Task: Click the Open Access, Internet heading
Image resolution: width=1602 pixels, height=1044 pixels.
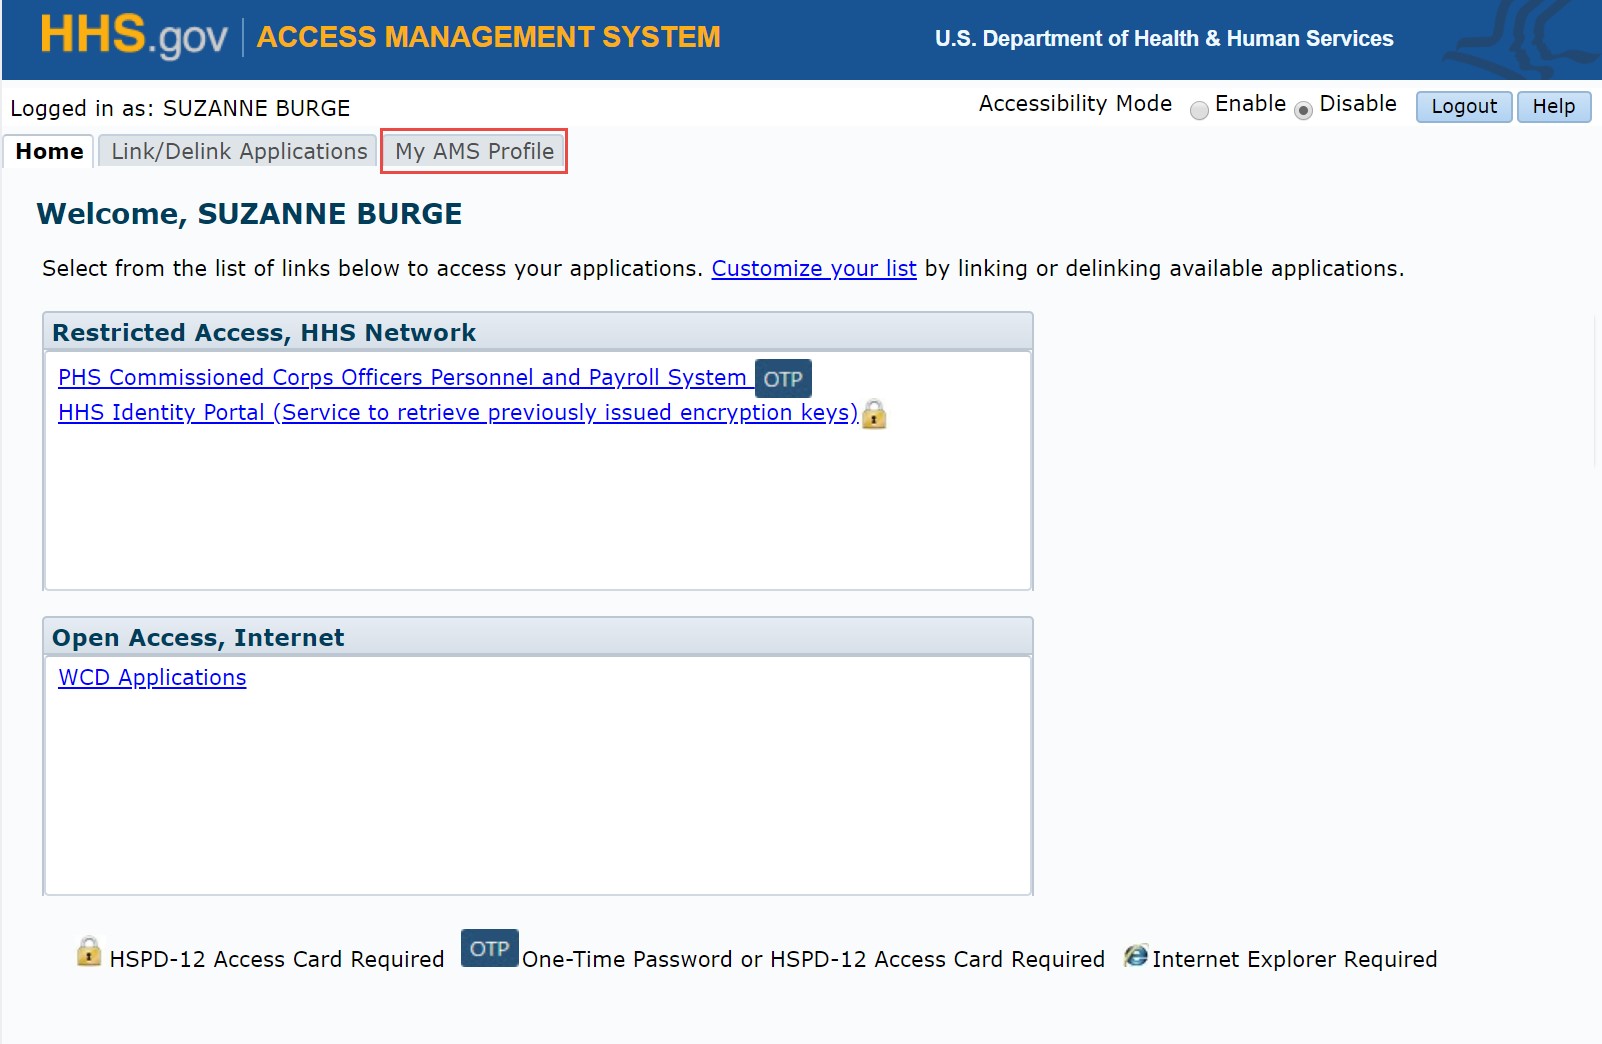Action: tap(198, 637)
